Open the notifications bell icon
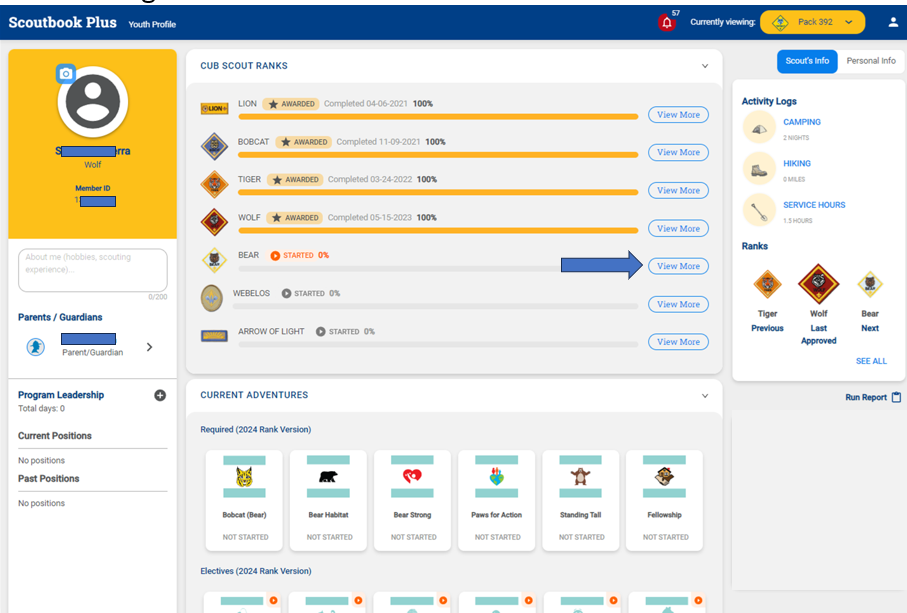Image resolution: width=907 pixels, height=613 pixels. pos(666,23)
